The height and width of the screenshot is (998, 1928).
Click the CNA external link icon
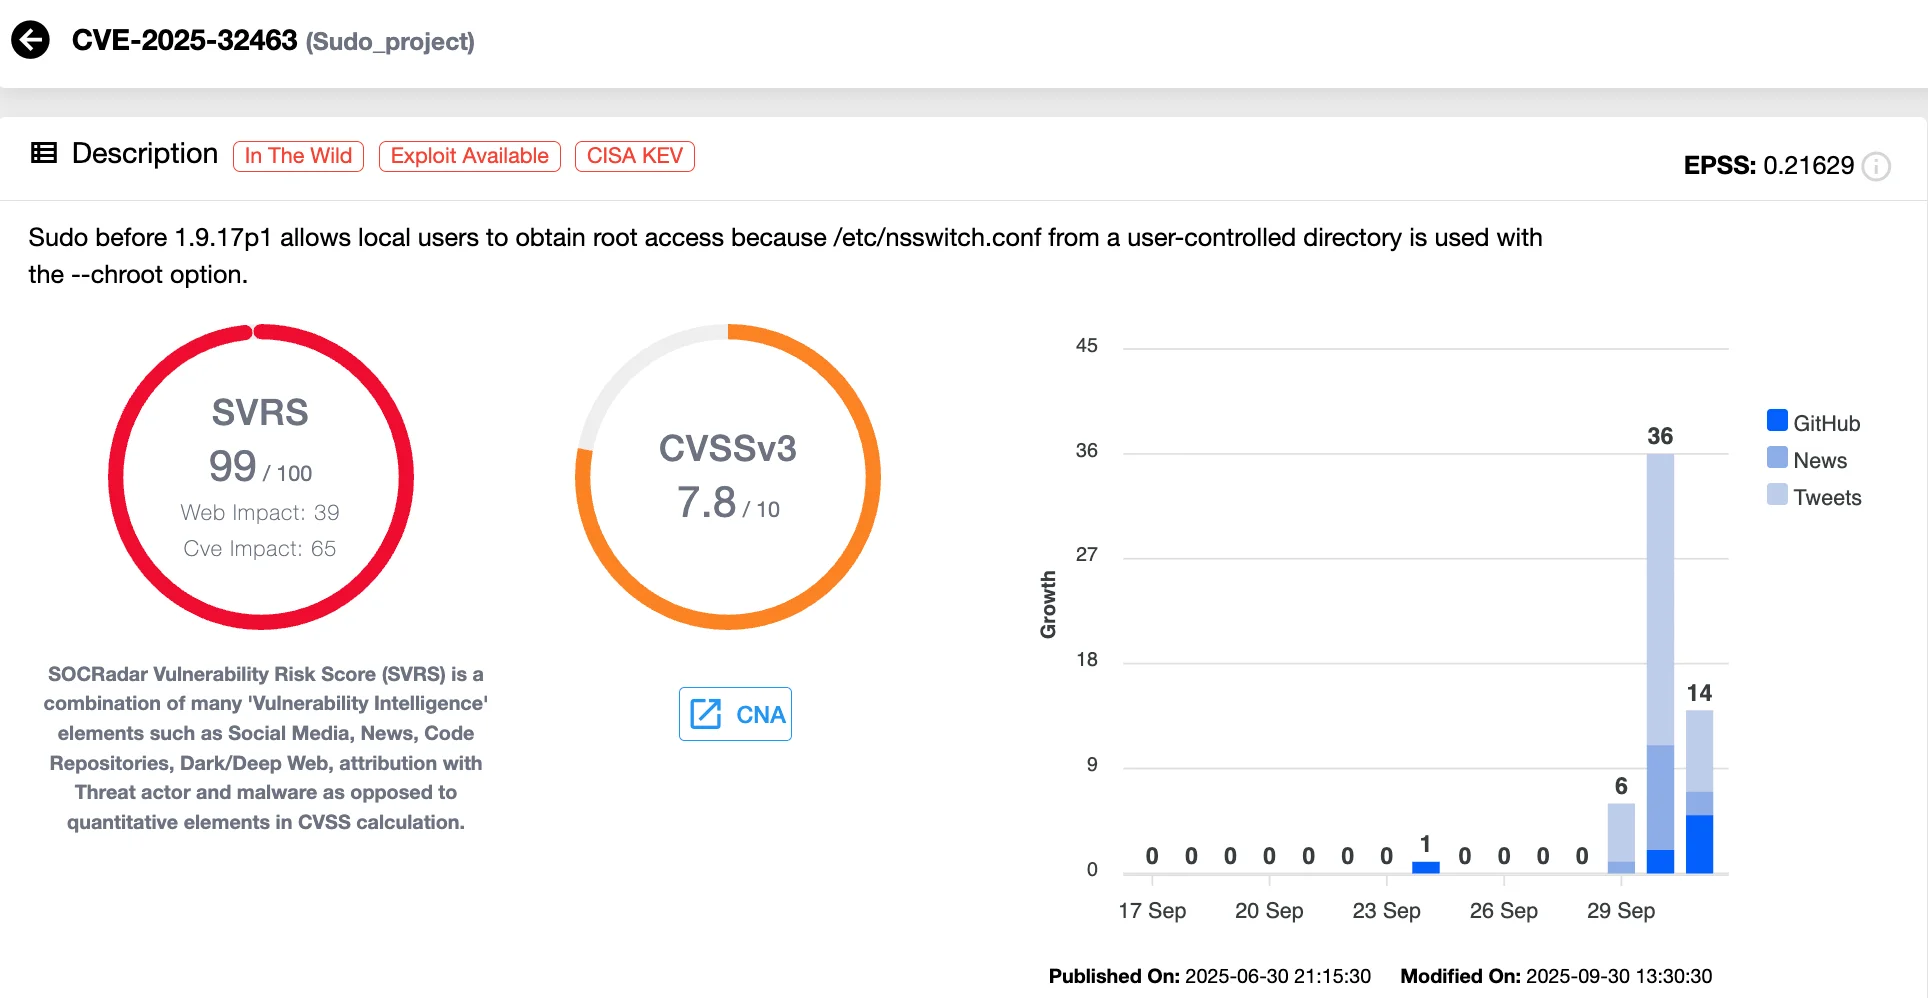(706, 714)
